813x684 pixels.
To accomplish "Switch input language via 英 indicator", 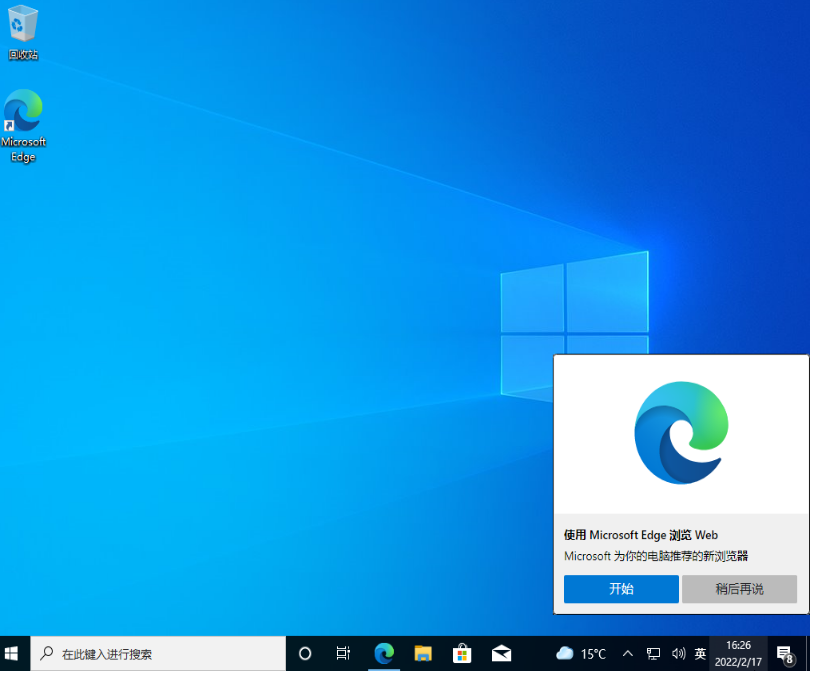I will coord(700,654).
